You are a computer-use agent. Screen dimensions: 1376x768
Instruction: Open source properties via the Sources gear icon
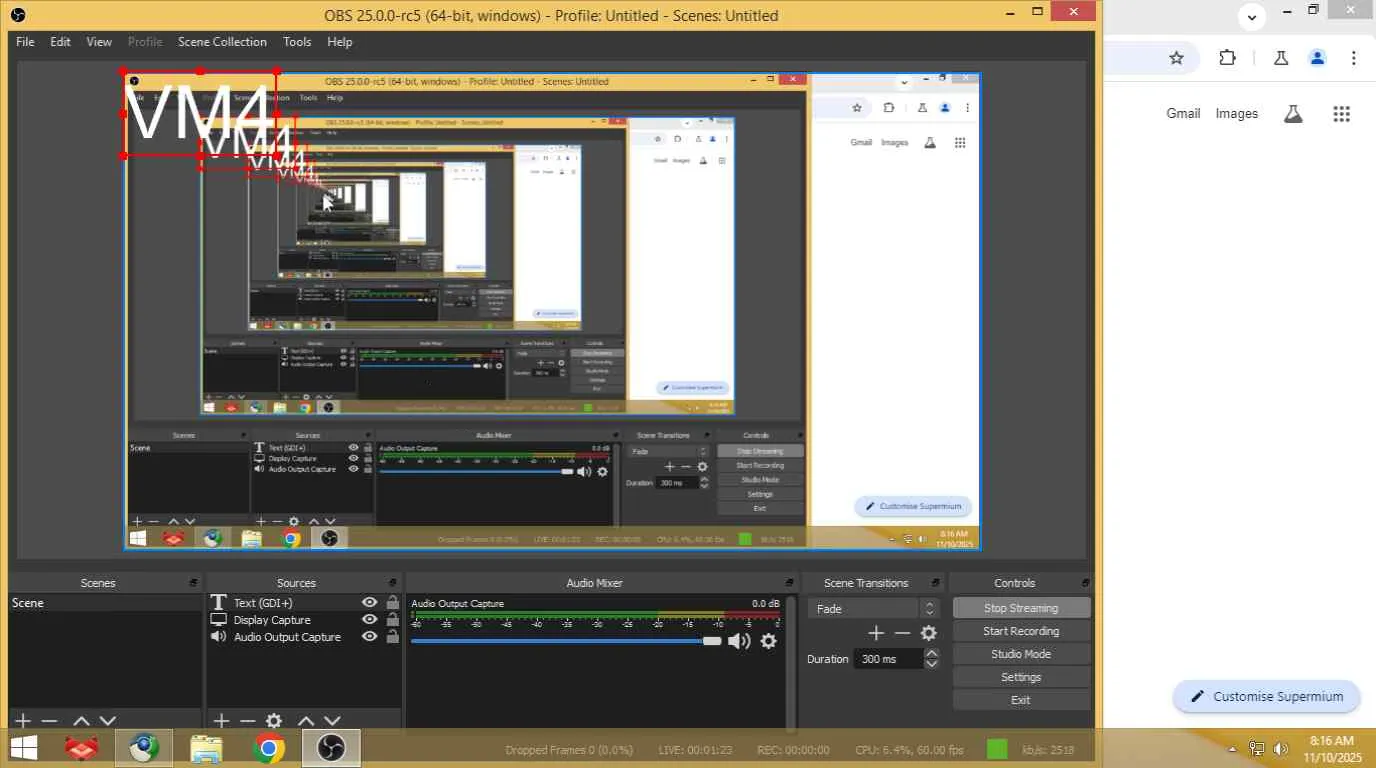[x=274, y=721]
